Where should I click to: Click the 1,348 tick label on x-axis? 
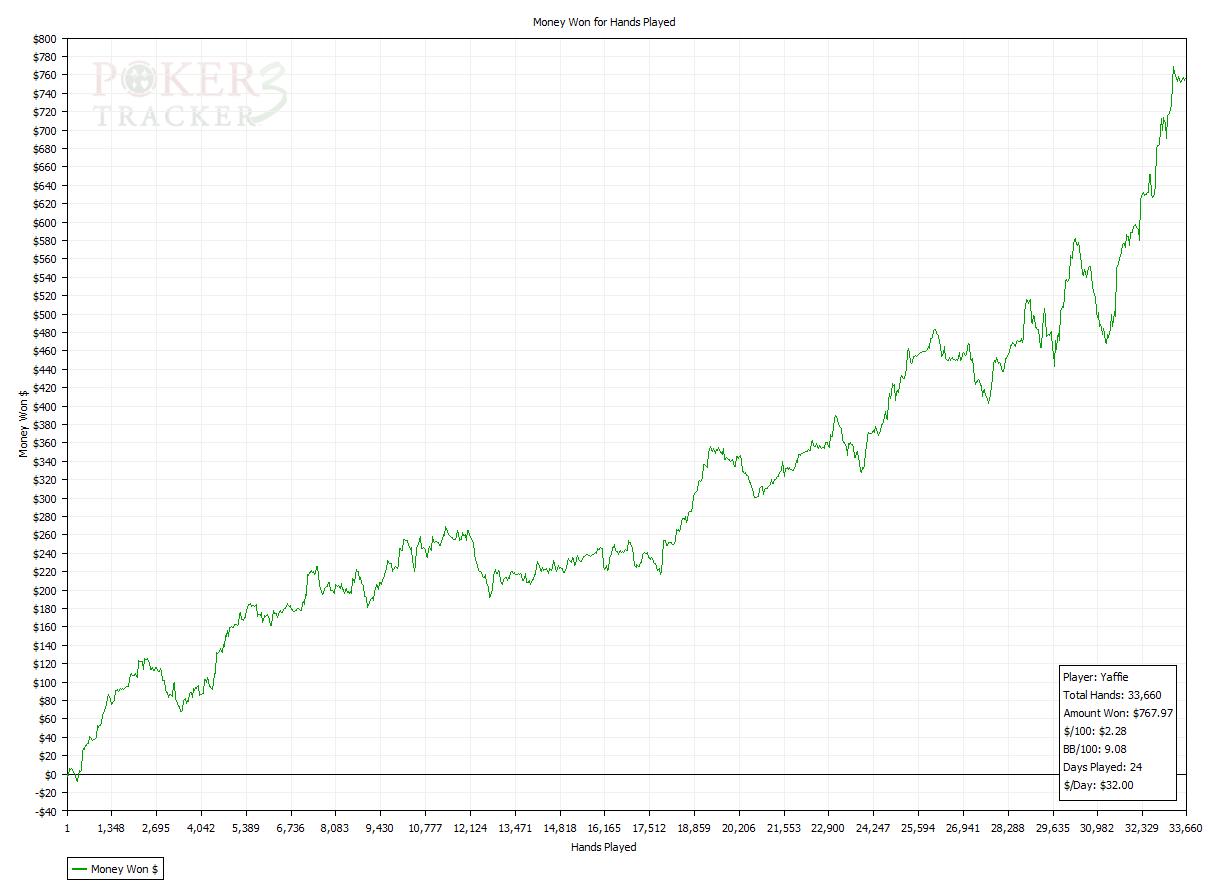111,828
